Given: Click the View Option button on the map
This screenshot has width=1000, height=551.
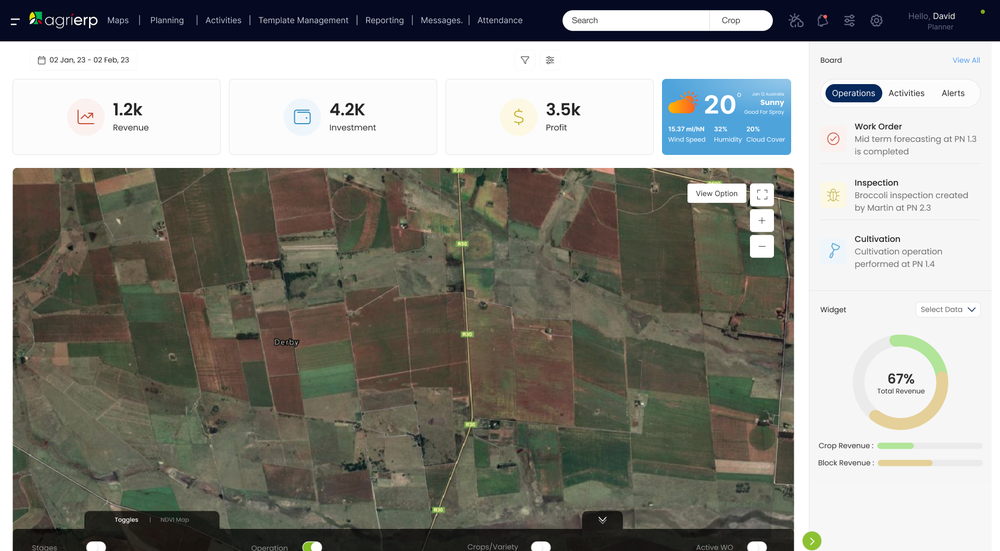Looking at the screenshot, I should pyautogui.click(x=716, y=193).
